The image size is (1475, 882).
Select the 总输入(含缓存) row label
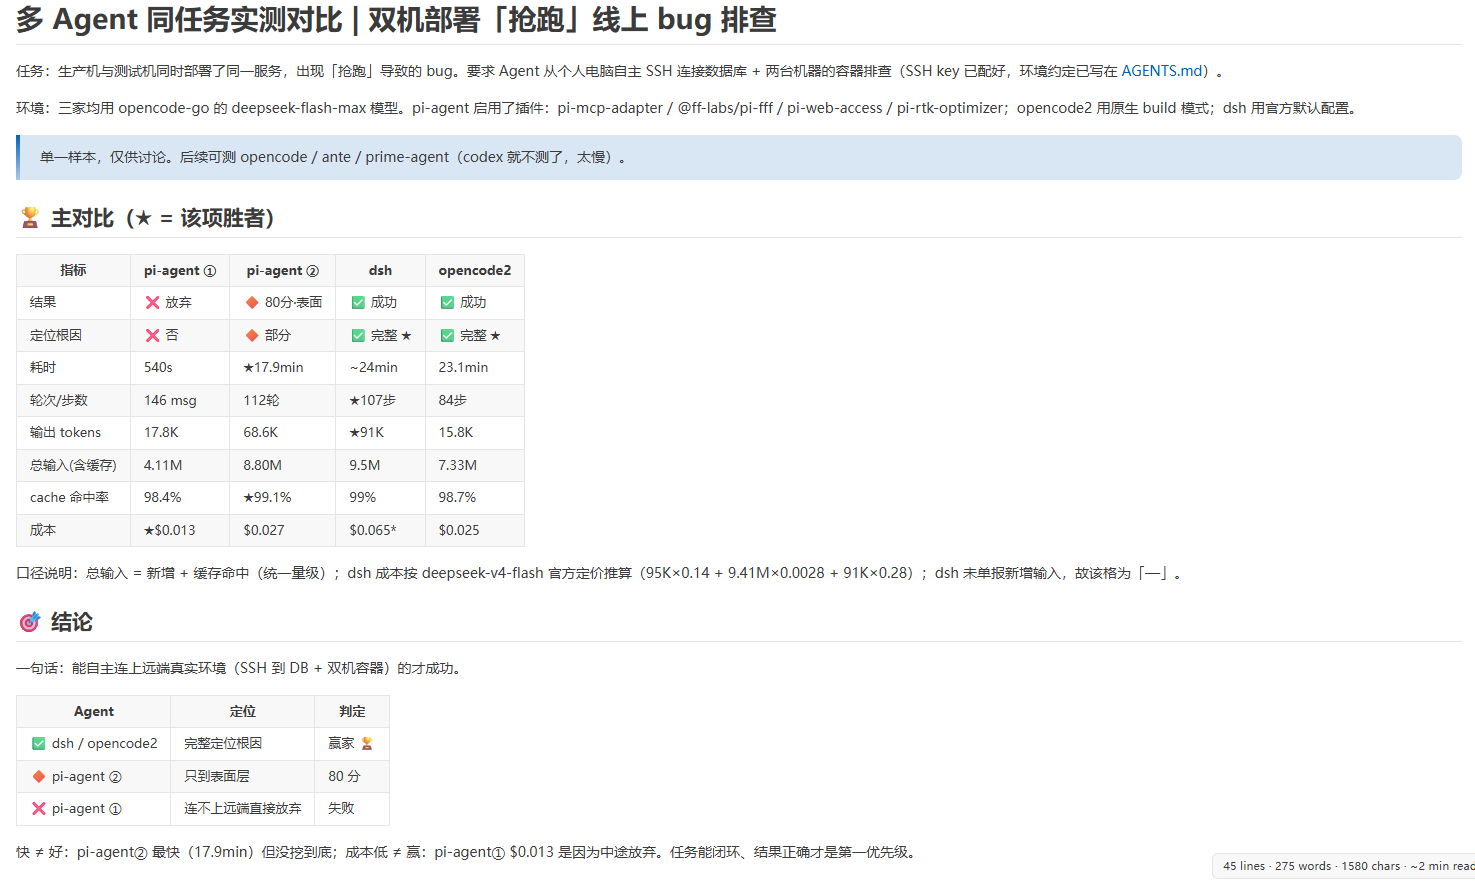[73, 465]
